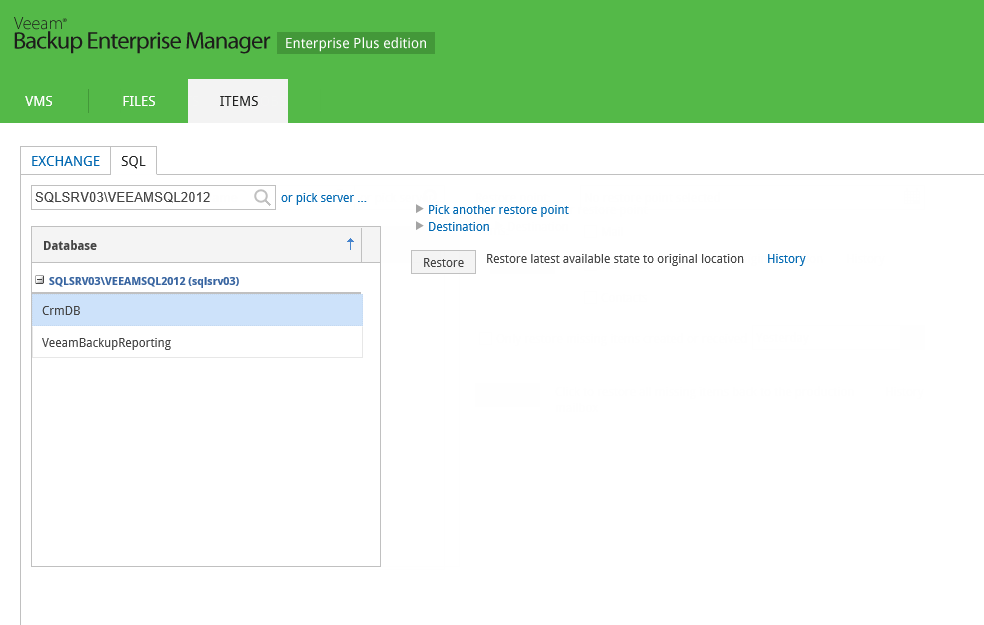Switch to the FILES tab

point(139,101)
